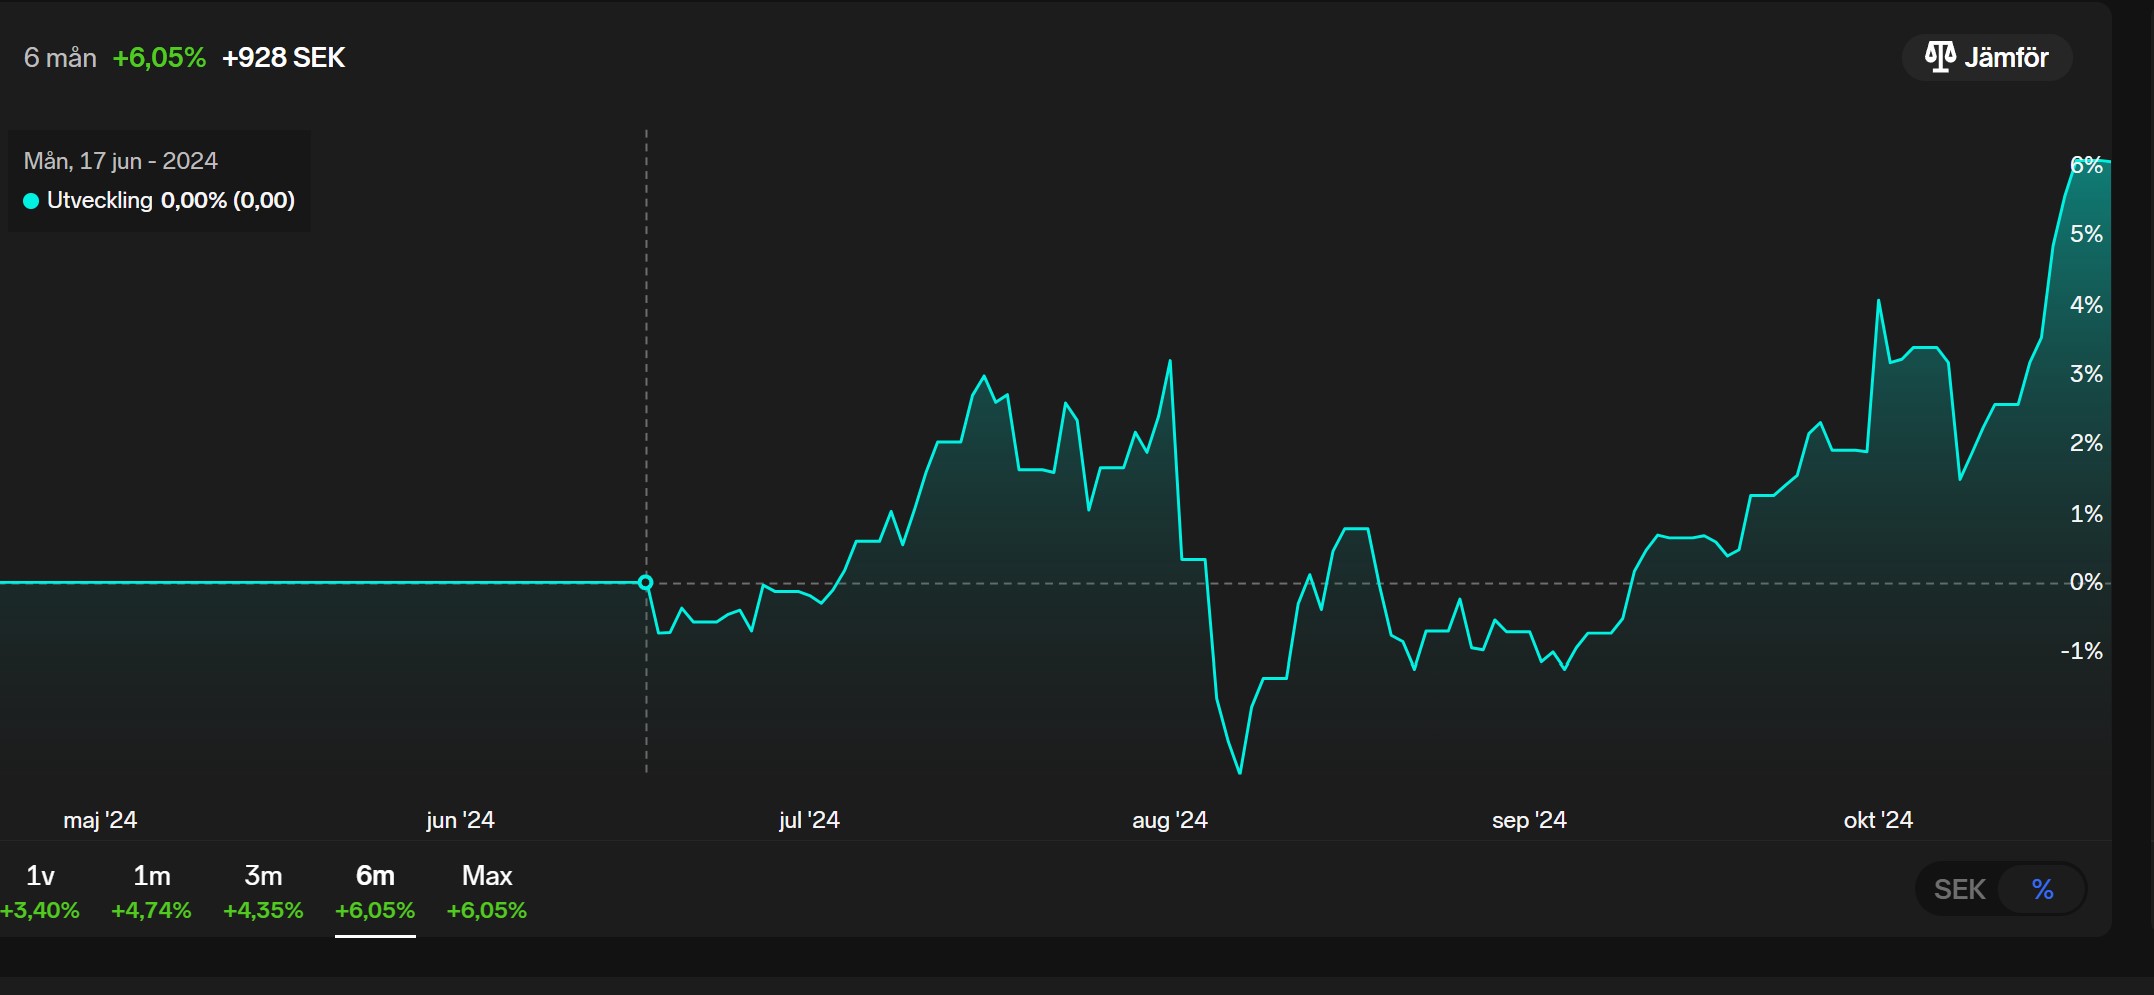2154x995 pixels.
Task: Click the circular data point marker on the chart
Action: (x=646, y=582)
